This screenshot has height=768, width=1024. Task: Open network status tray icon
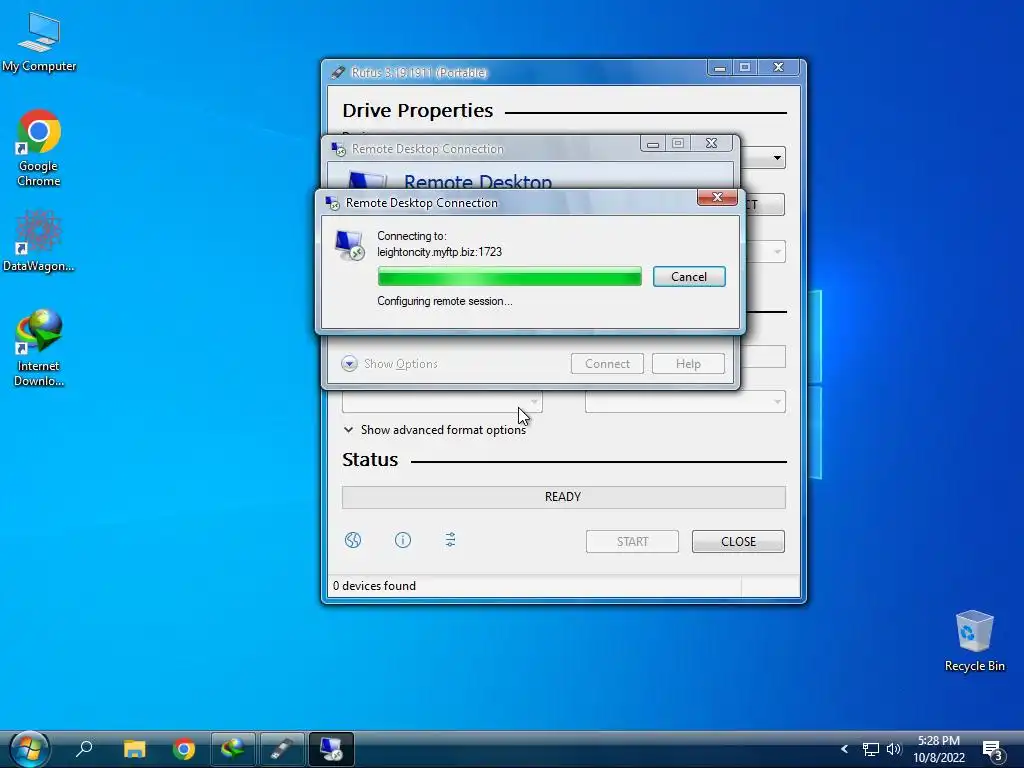pyautogui.click(x=871, y=749)
